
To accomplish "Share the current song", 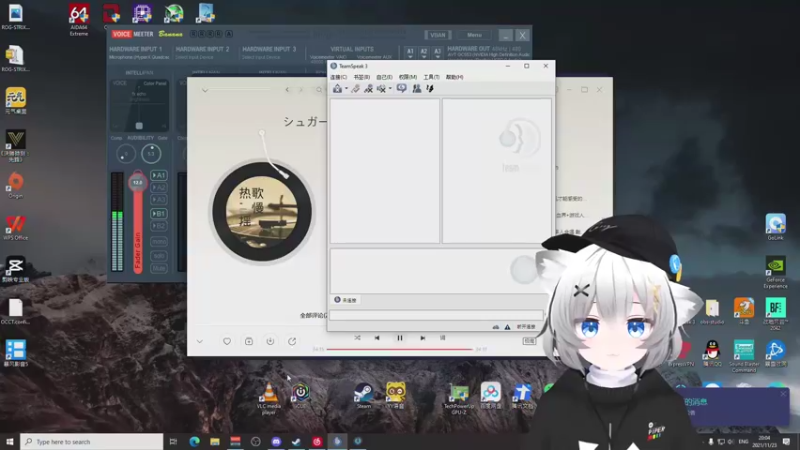I will (292, 341).
